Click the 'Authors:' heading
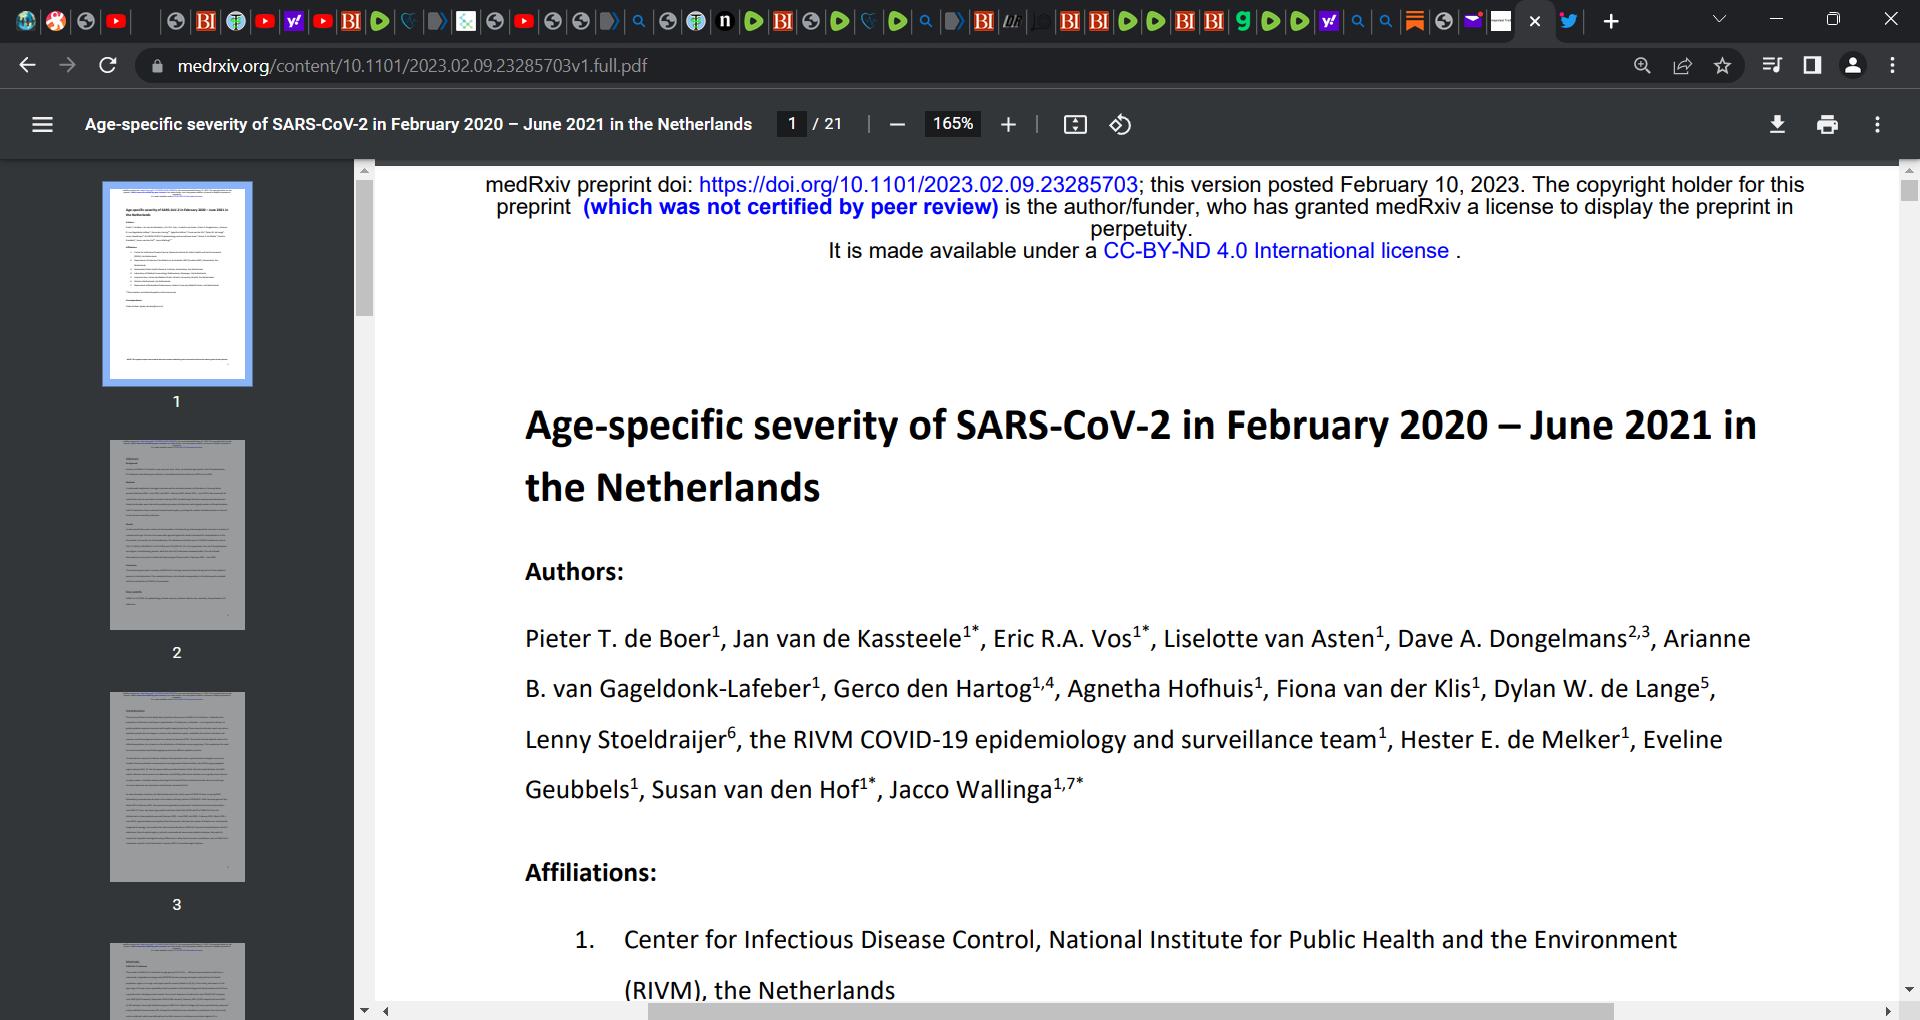1920x1020 pixels. 574,572
